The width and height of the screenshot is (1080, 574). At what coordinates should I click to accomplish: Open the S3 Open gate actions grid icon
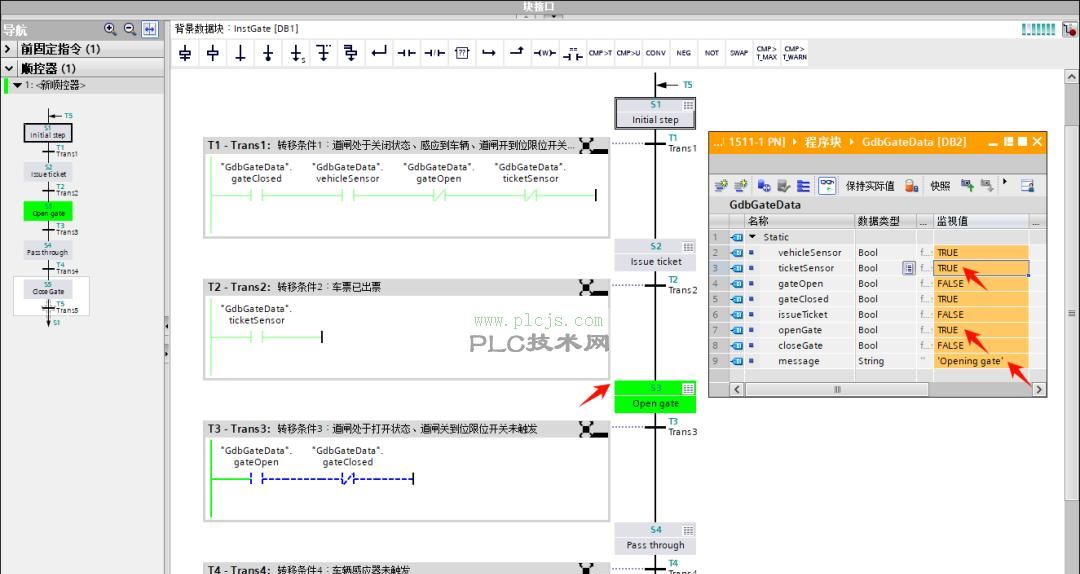point(687,389)
